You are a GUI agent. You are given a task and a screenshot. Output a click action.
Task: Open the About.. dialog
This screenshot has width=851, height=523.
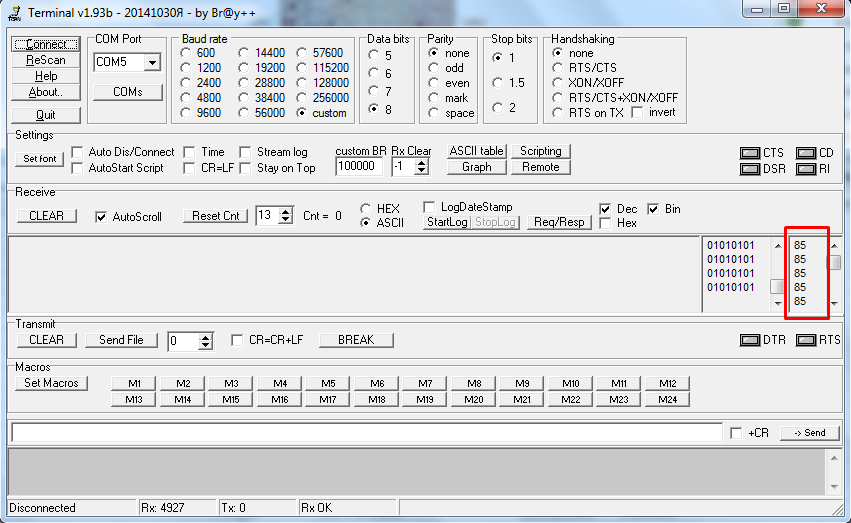pos(46,92)
